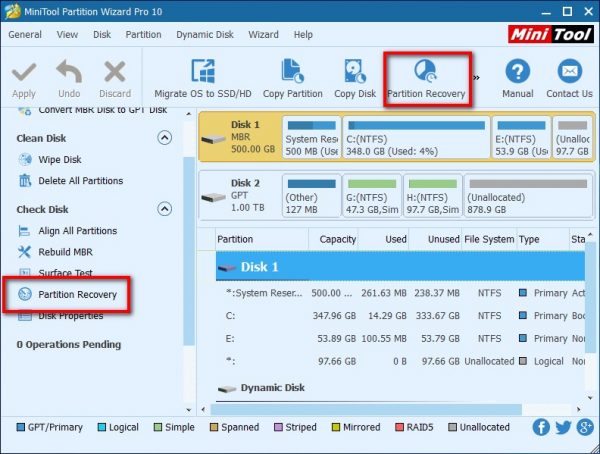Run Surface Test from the sidebar
The width and height of the screenshot is (600, 454).
tap(55, 273)
